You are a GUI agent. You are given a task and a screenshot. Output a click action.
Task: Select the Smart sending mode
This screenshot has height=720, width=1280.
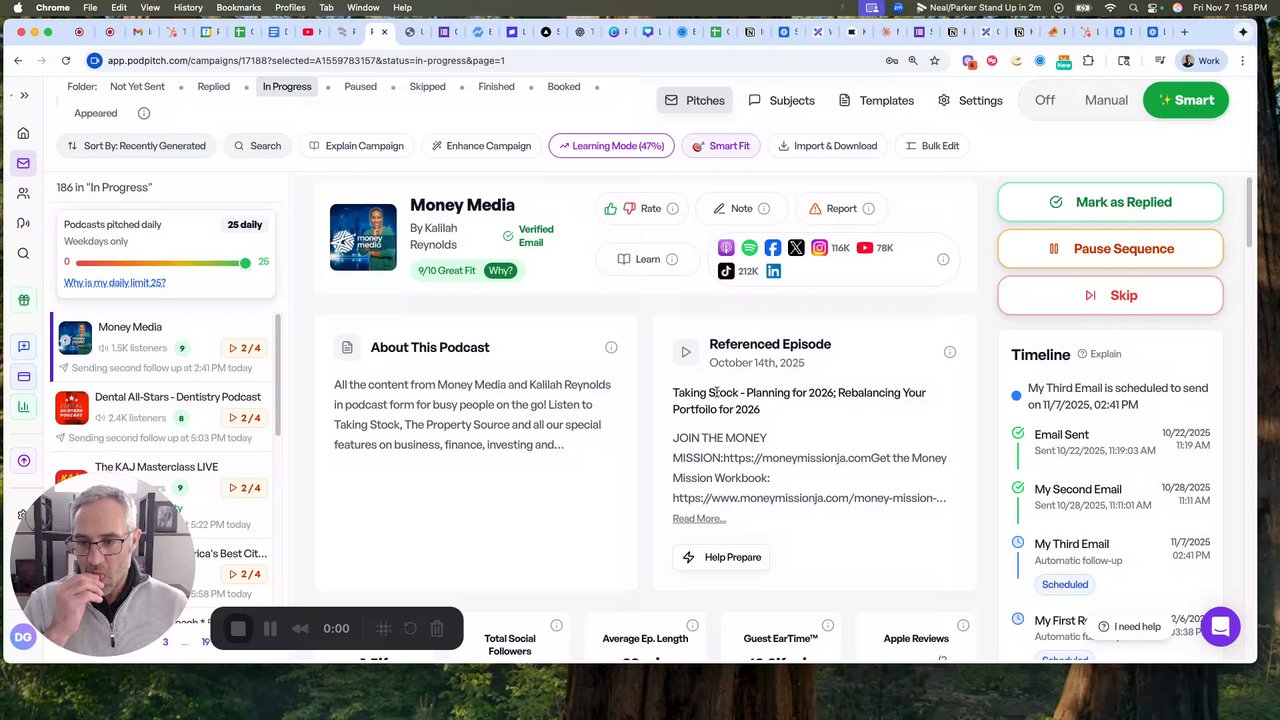click(x=1186, y=100)
